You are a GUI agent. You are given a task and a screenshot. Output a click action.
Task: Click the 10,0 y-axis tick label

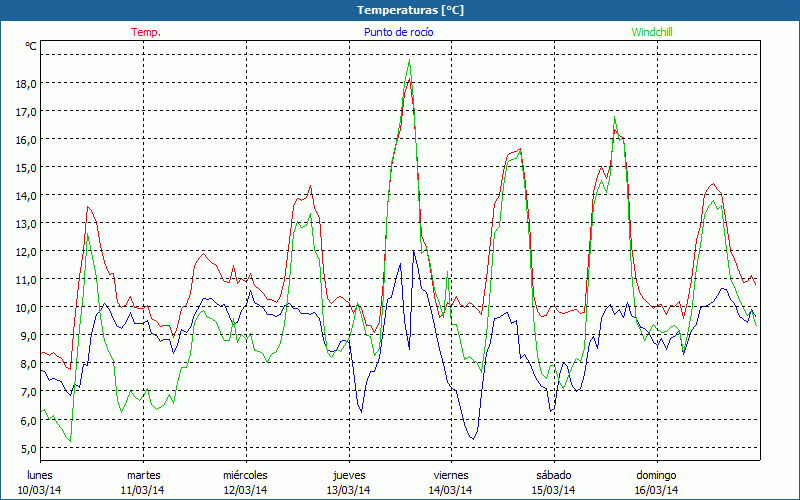point(25,307)
